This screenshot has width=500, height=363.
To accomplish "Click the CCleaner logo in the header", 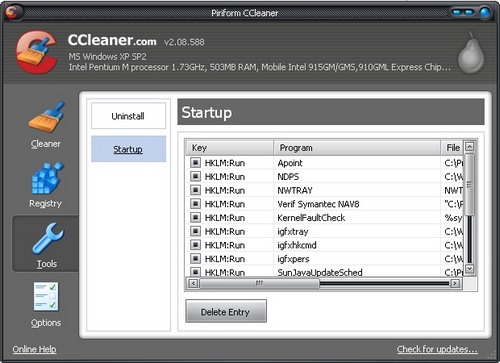I will click(x=36, y=52).
